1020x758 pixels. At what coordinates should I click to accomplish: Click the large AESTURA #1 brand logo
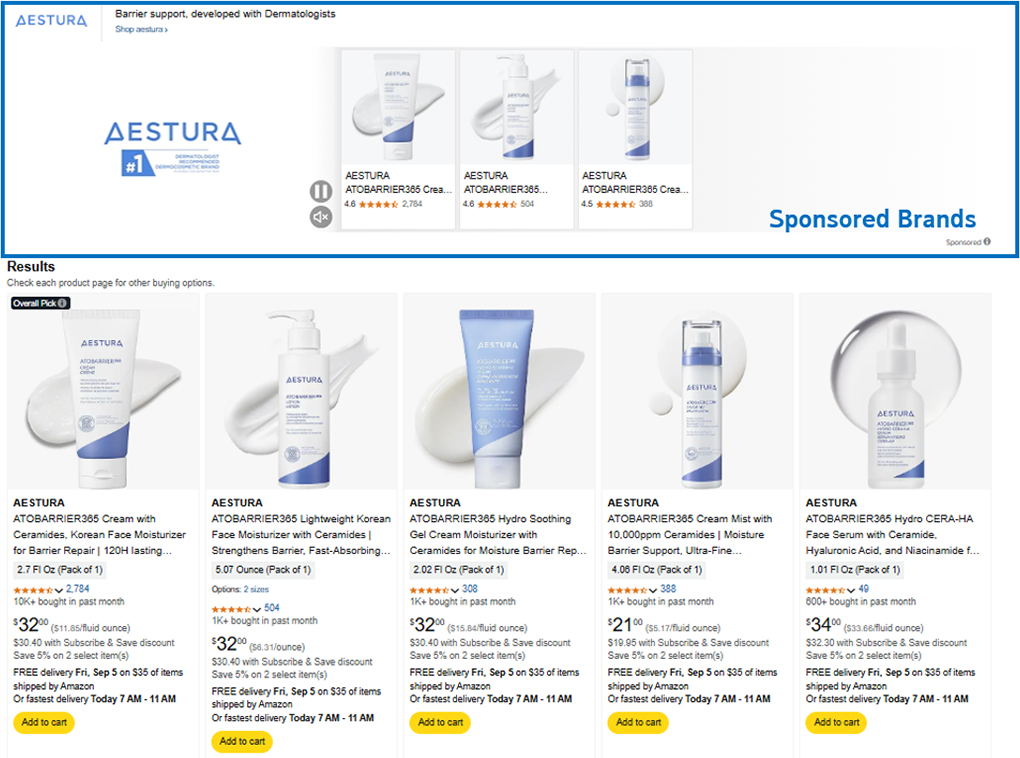[x=172, y=148]
